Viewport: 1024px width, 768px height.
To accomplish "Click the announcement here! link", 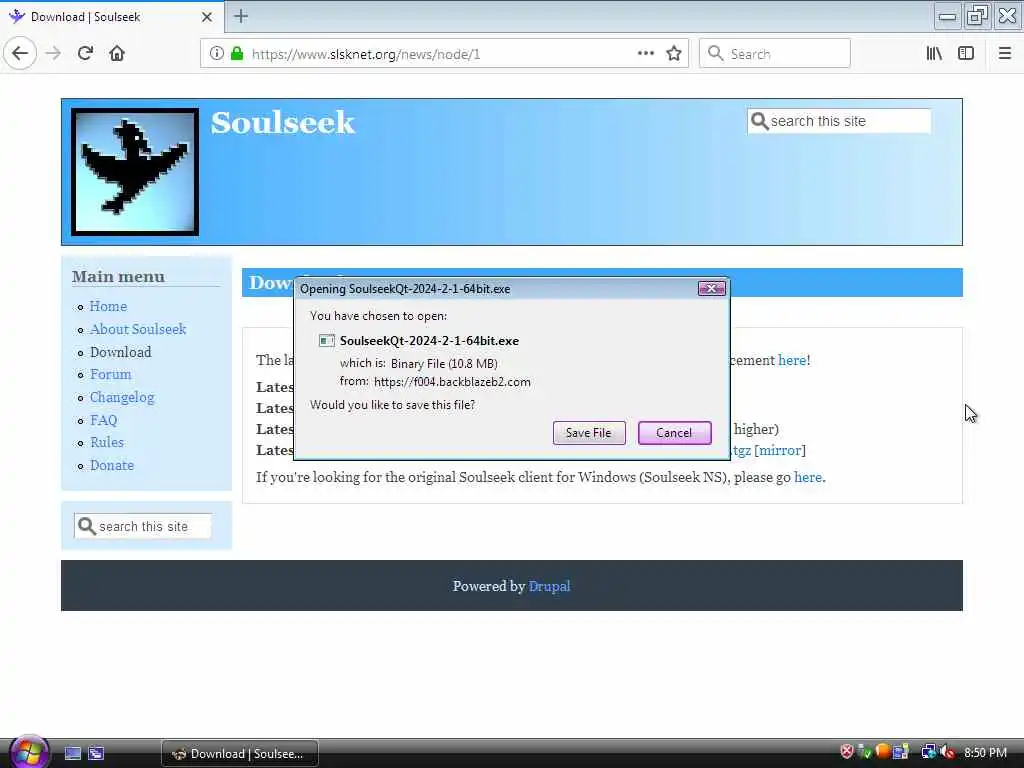I will click(x=793, y=360).
